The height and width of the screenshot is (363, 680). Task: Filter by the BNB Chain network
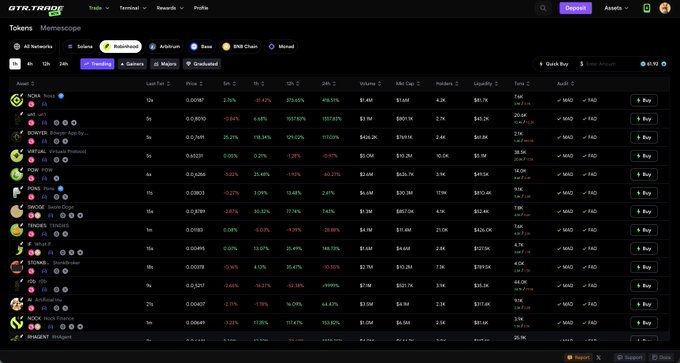[x=240, y=46]
